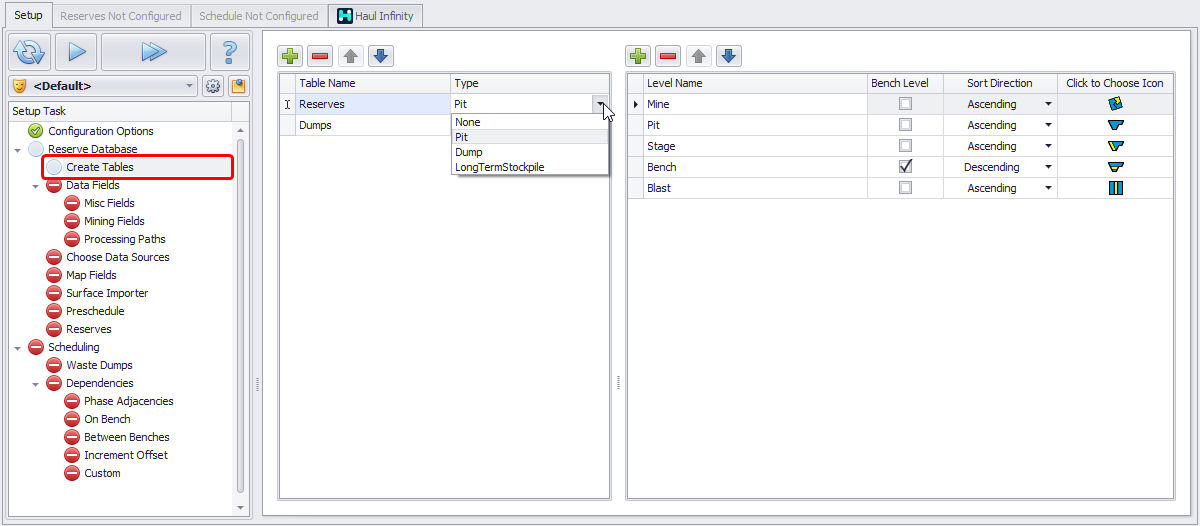The width and height of the screenshot is (1200, 526).
Task: Click the settings gear beside Default
Action: click(213, 86)
